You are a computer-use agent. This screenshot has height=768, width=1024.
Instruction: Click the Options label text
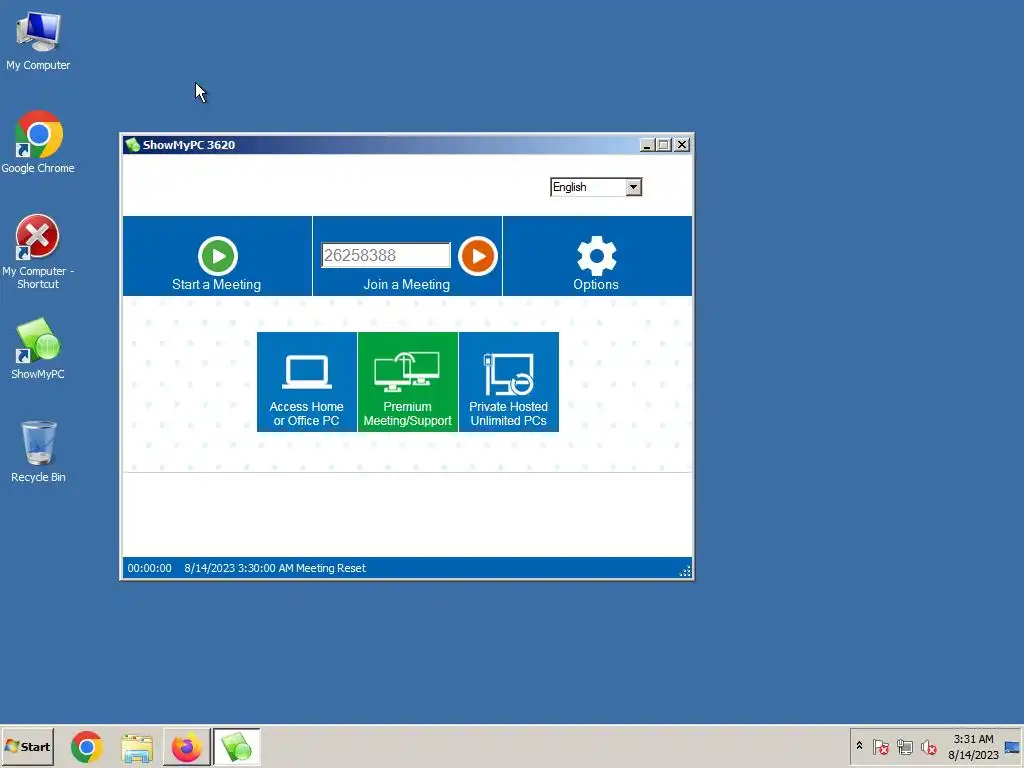596,285
